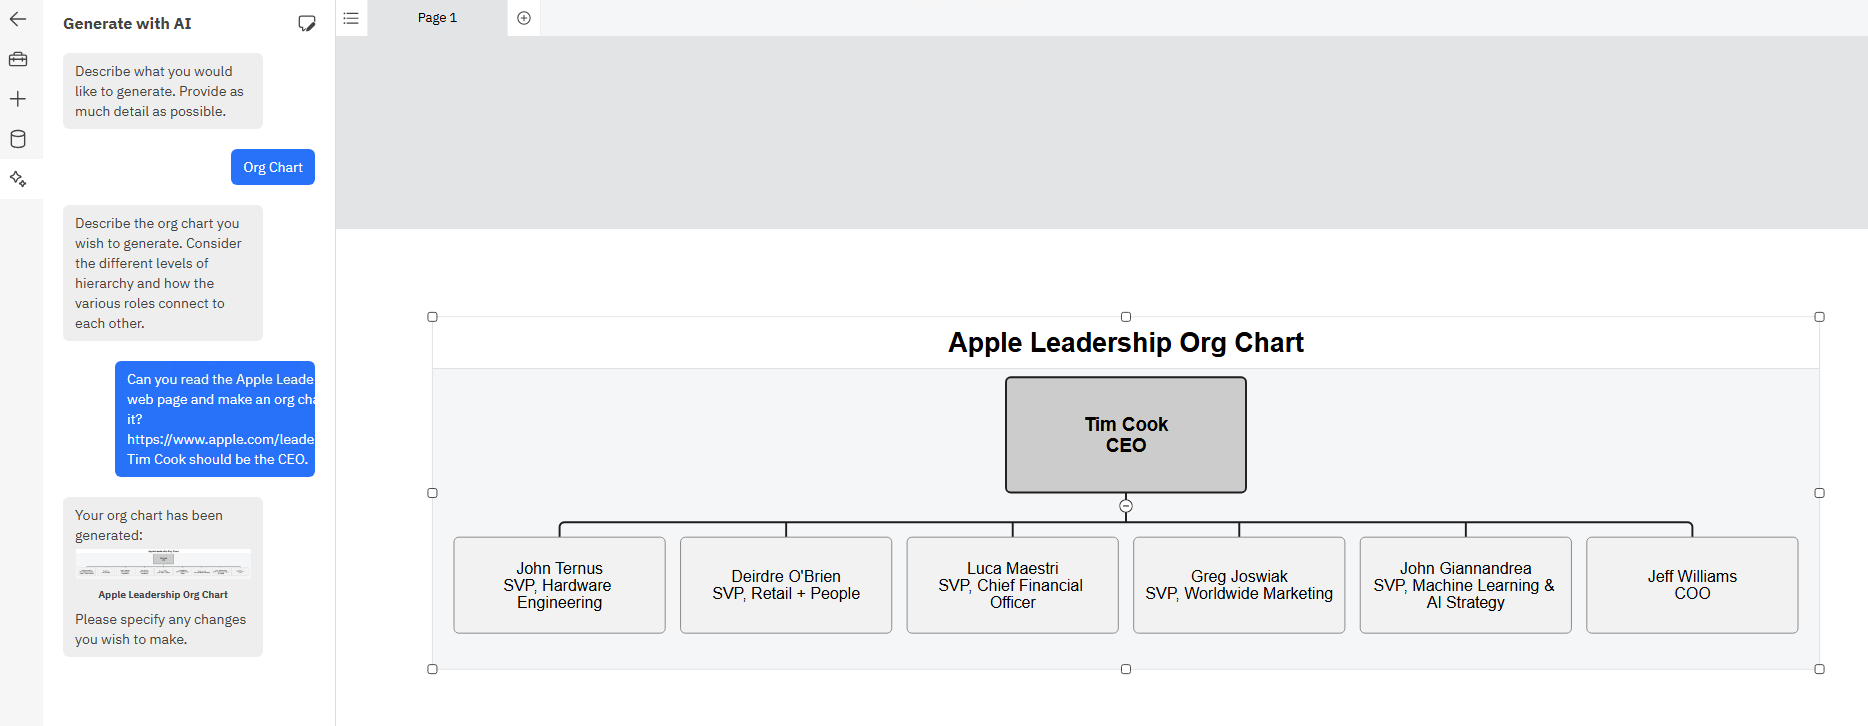The width and height of the screenshot is (1868, 726).
Task: Click the Apple Leadership Org Chart title
Action: 1126,343
